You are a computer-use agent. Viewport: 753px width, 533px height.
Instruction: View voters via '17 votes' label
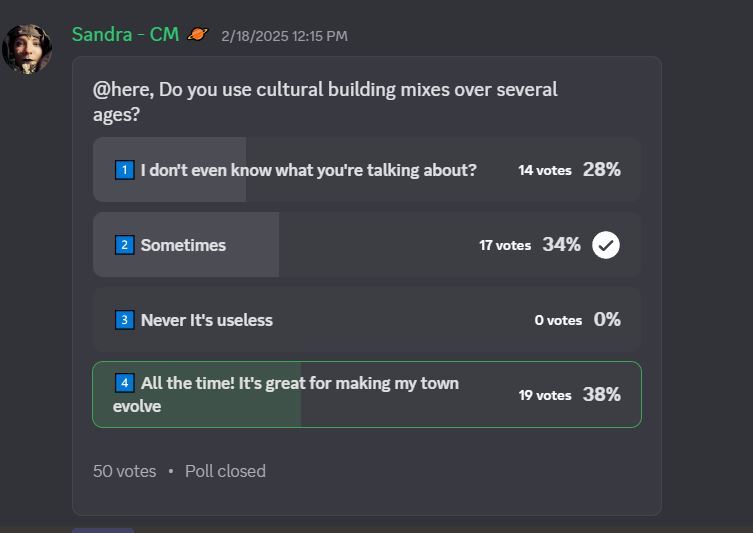coord(505,245)
